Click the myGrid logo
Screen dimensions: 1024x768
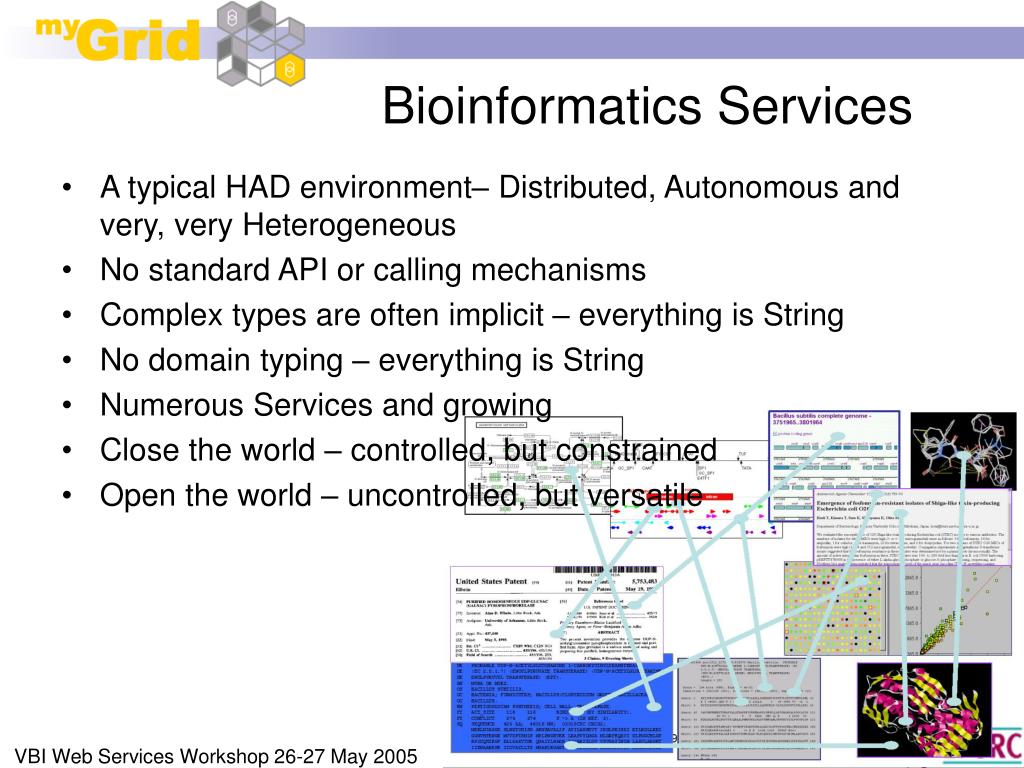[x=118, y=39]
